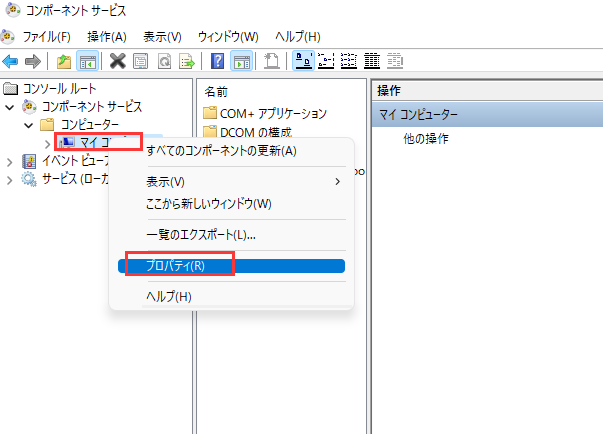Open the ヘルプ(H) menu in menu bar
The image size is (603, 434).
click(x=298, y=37)
